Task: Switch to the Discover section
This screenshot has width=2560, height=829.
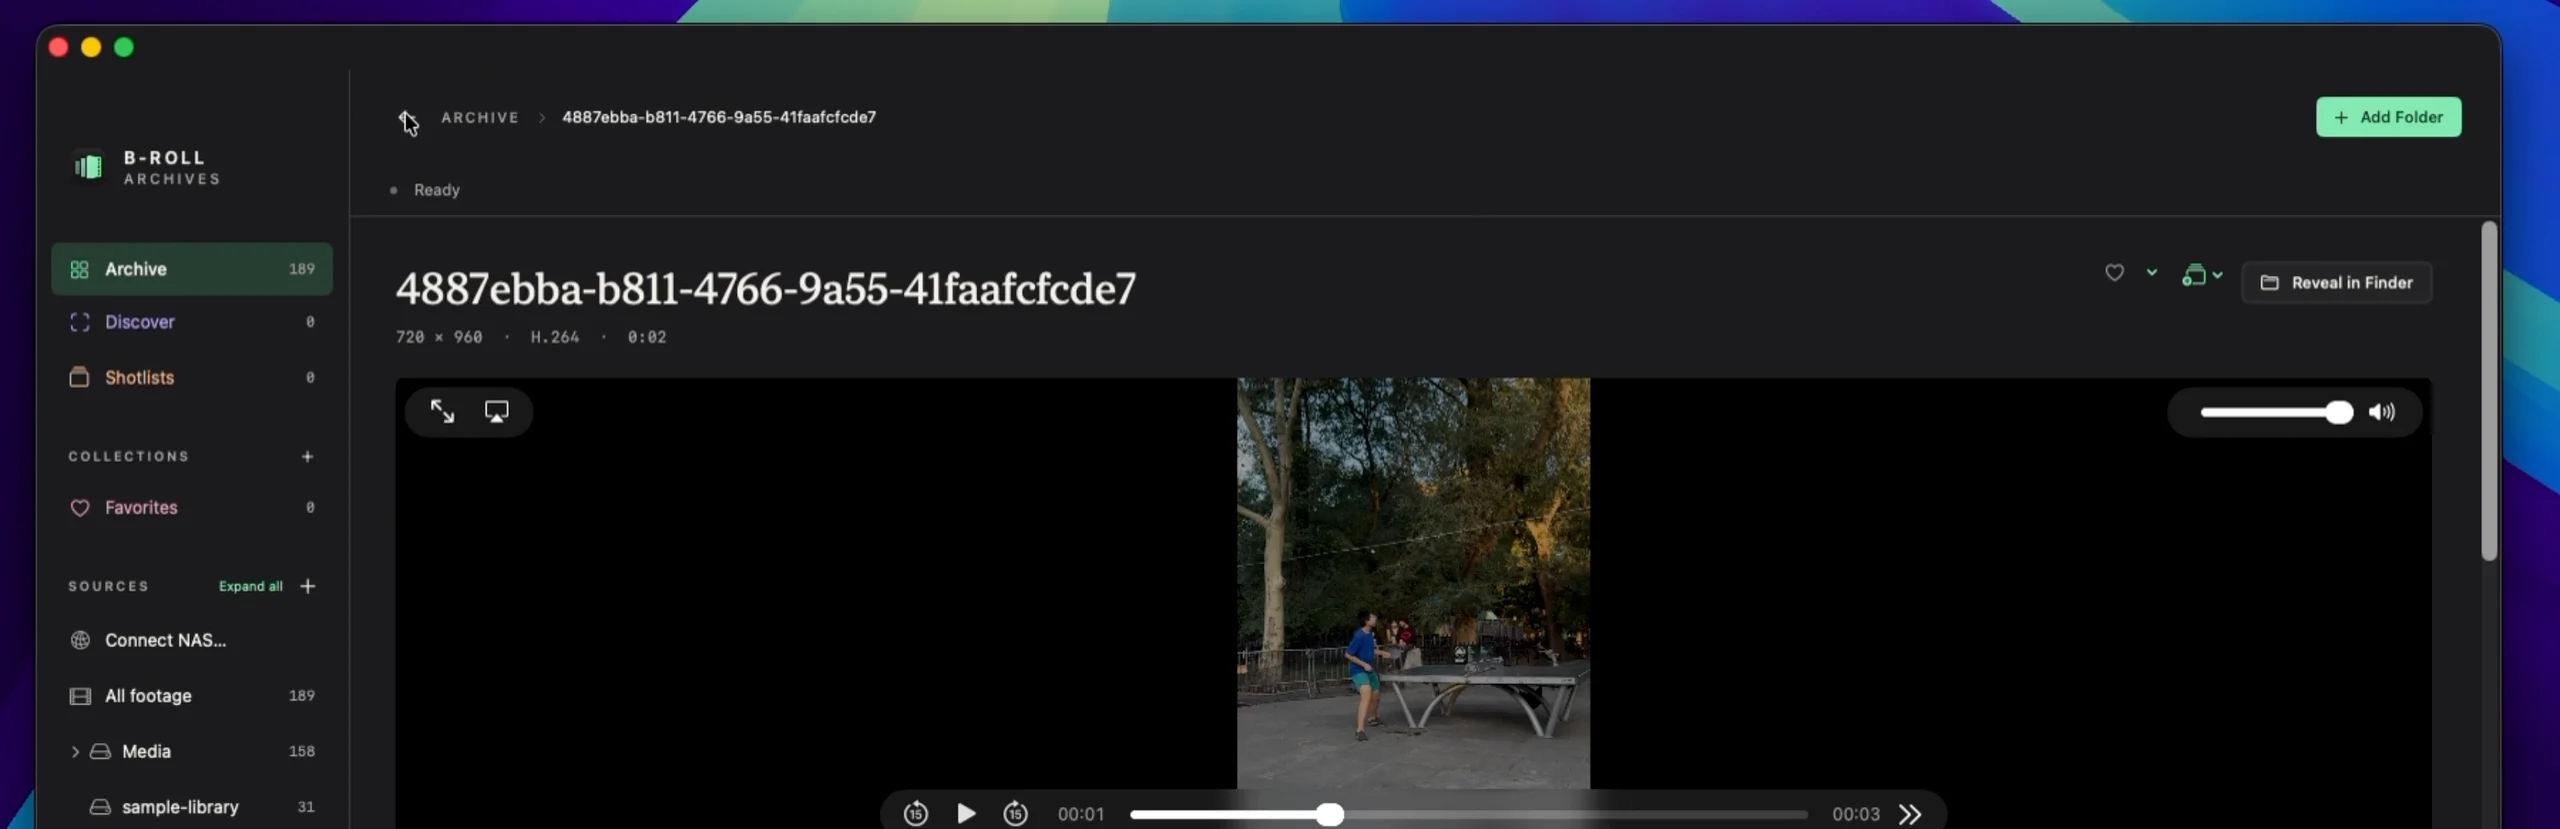Action: (192, 322)
